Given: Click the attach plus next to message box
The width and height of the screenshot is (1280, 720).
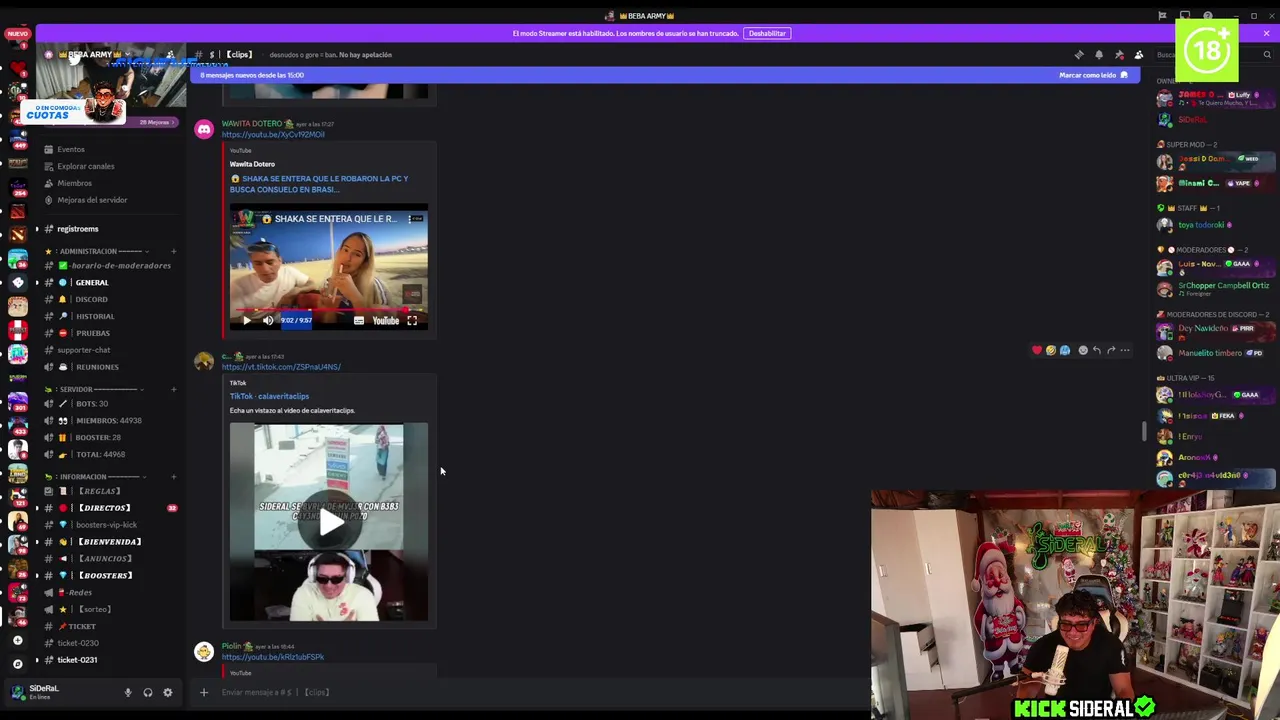Looking at the screenshot, I should click(204, 692).
